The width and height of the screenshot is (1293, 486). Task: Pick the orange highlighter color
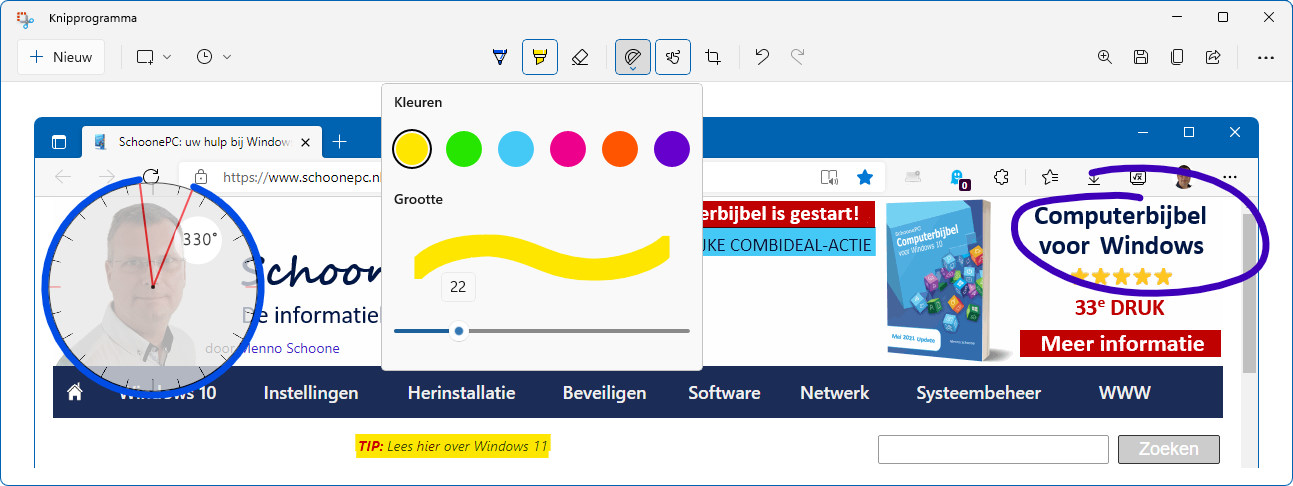click(620, 148)
